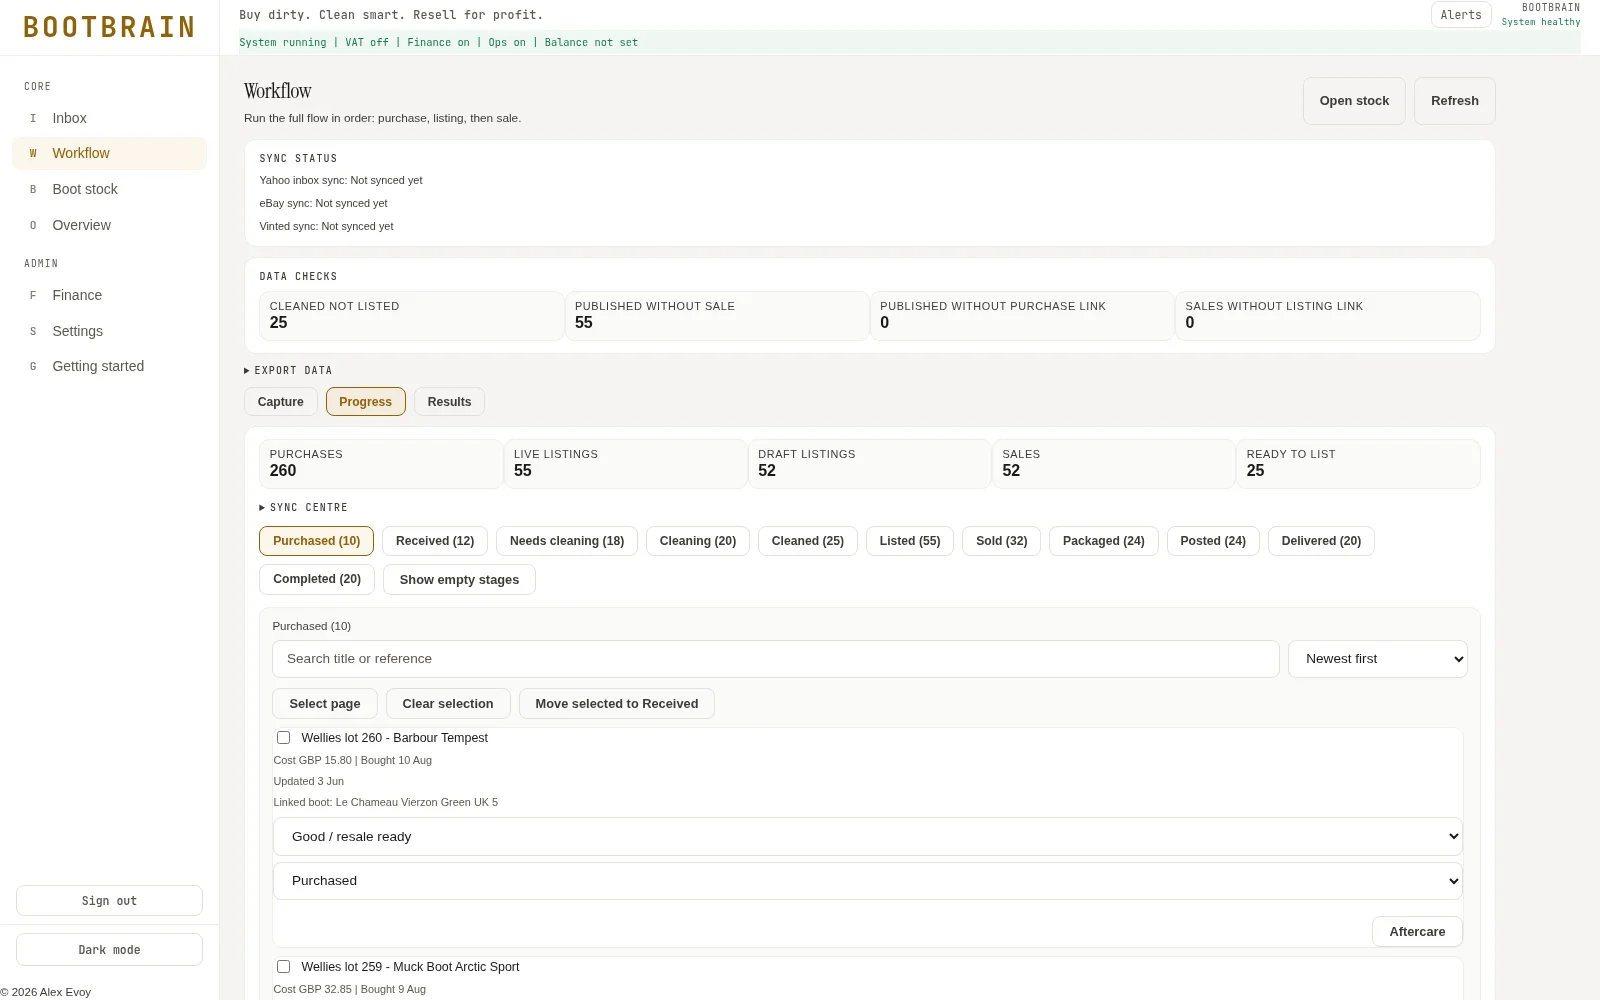Open the Cleaning (20) stage
1600x1000 pixels.
click(x=698, y=541)
